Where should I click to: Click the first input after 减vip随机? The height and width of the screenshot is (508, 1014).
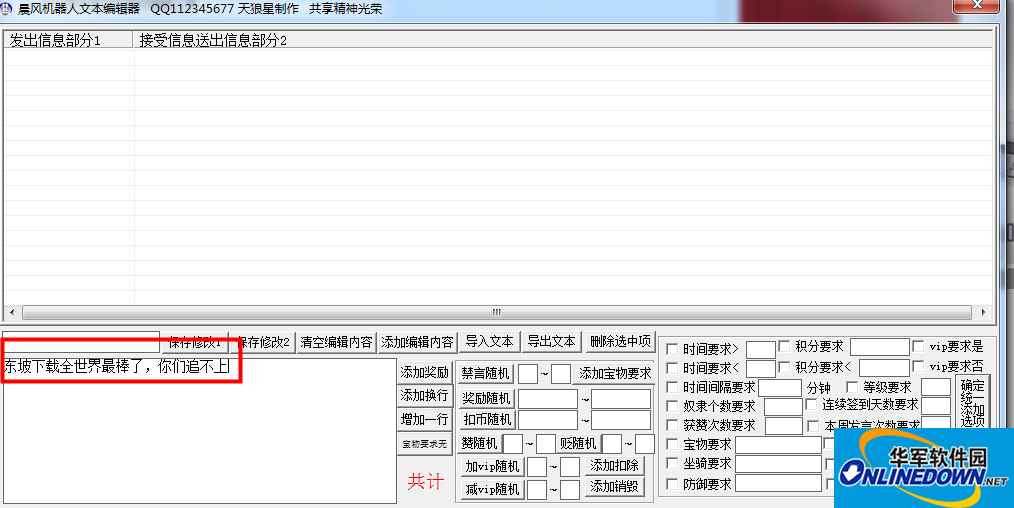pyautogui.click(x=537, y=490)
